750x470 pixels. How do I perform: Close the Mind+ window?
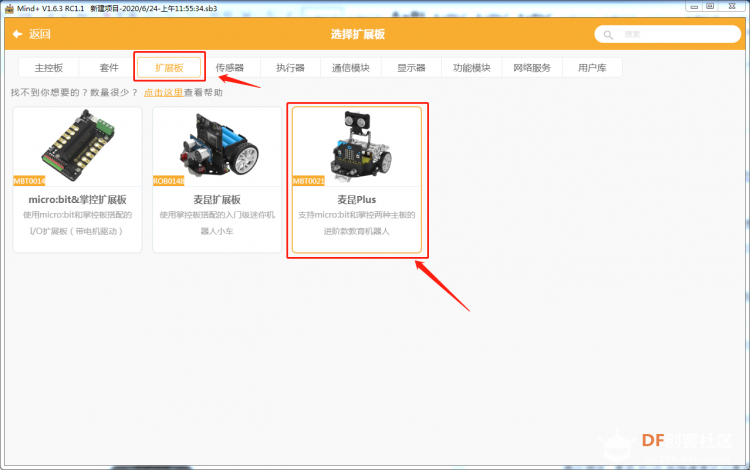pyautogui.click(x=732, y=6)
